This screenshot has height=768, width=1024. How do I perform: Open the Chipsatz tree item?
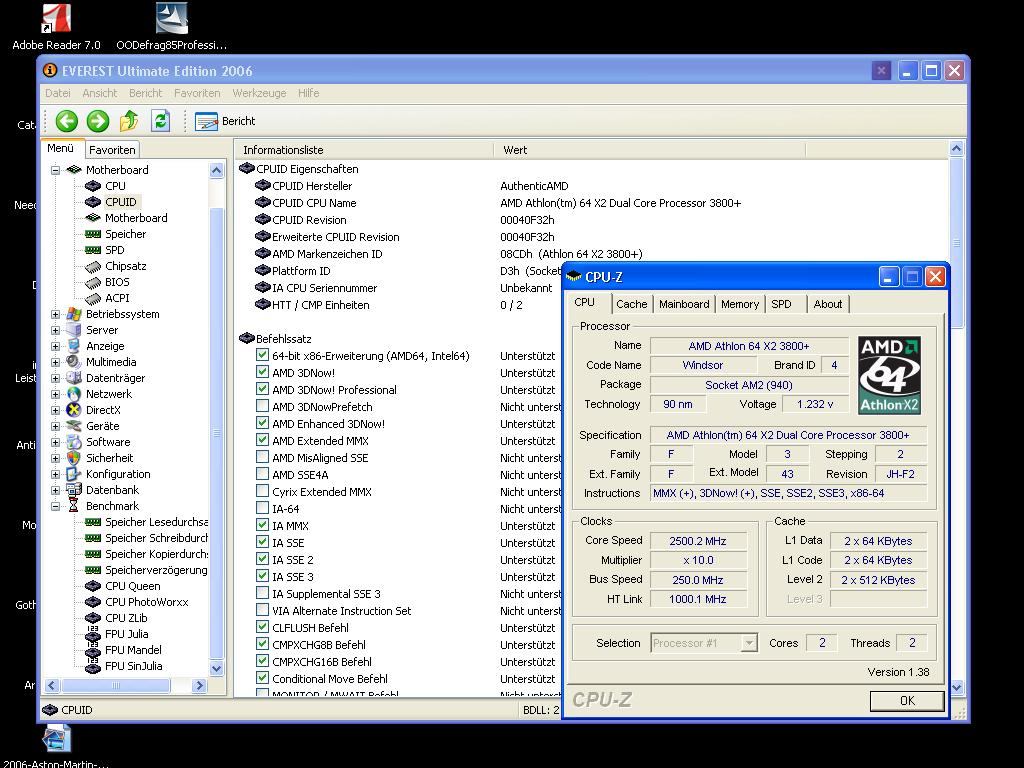[125, 266]
